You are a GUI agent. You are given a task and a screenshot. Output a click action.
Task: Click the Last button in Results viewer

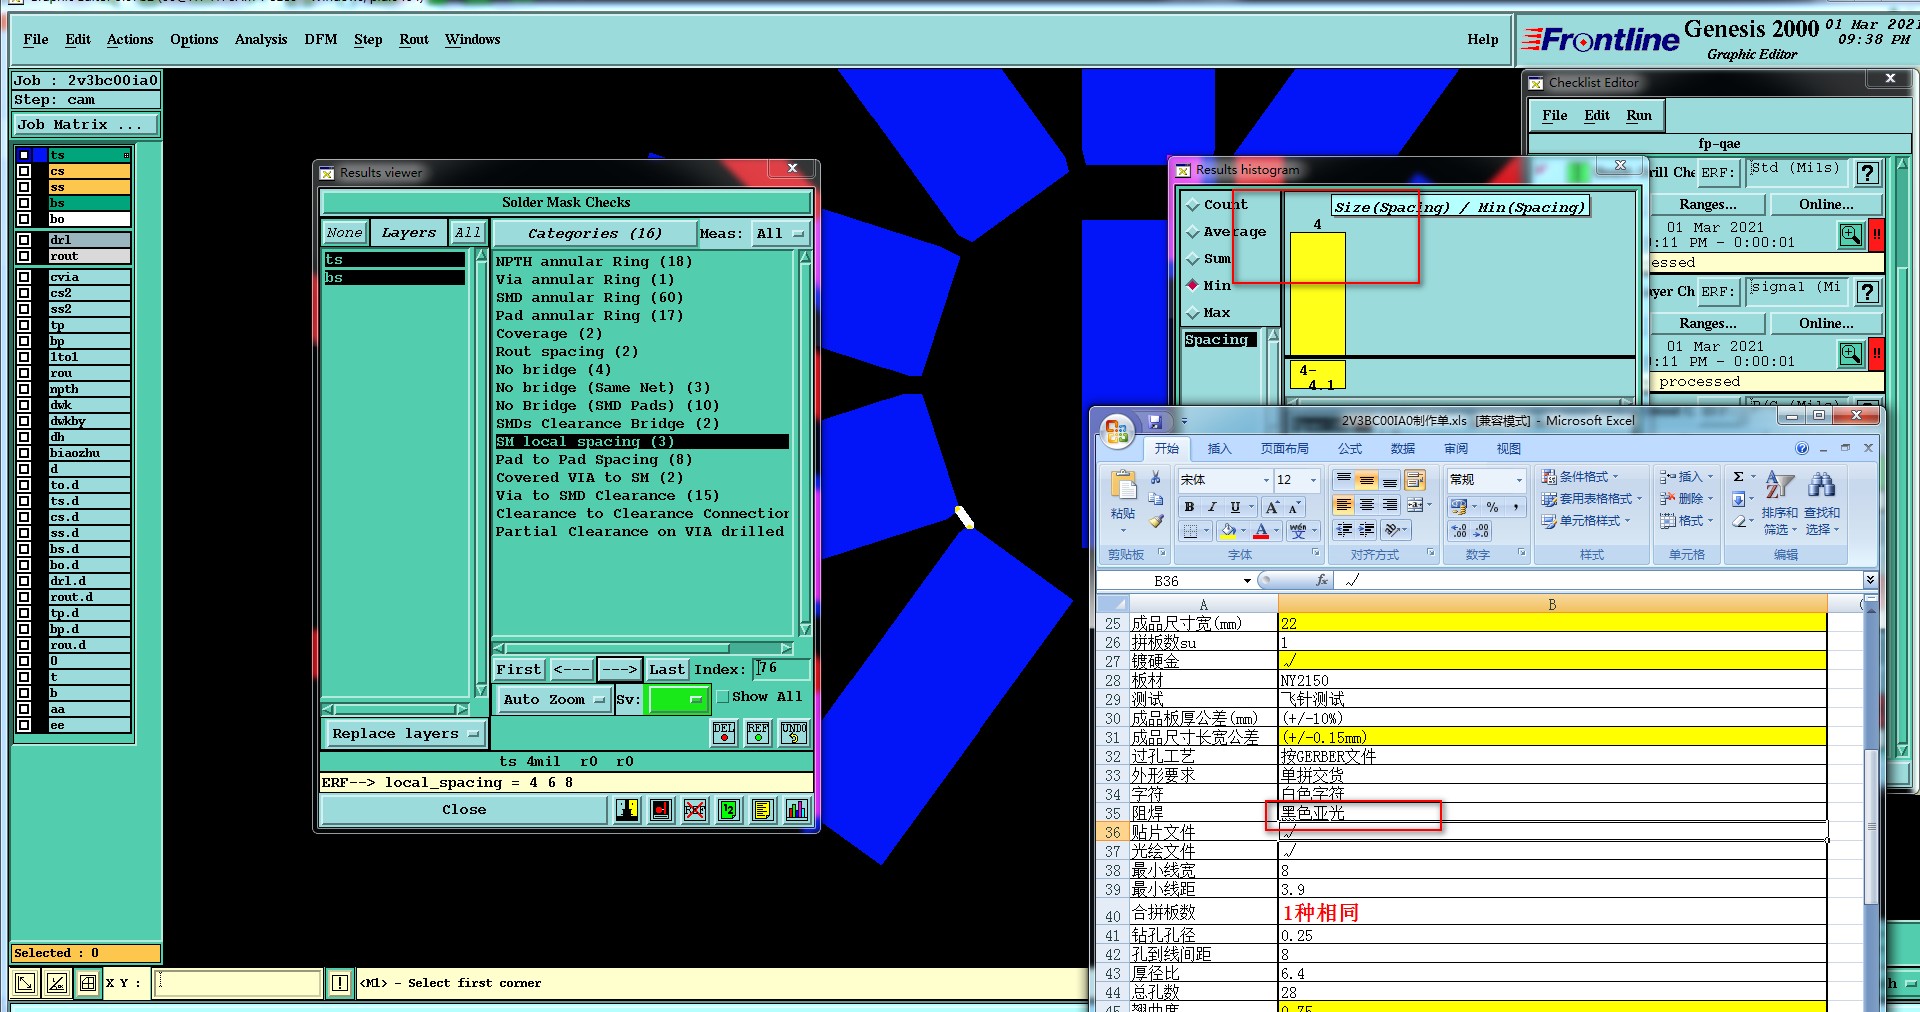[667, 670]
